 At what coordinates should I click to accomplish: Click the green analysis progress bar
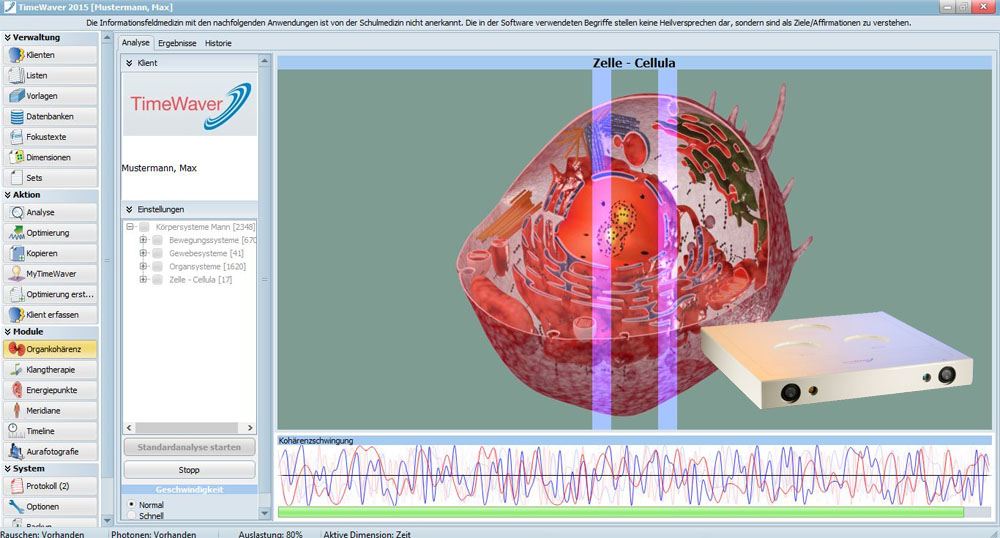[x=621, y=512]
